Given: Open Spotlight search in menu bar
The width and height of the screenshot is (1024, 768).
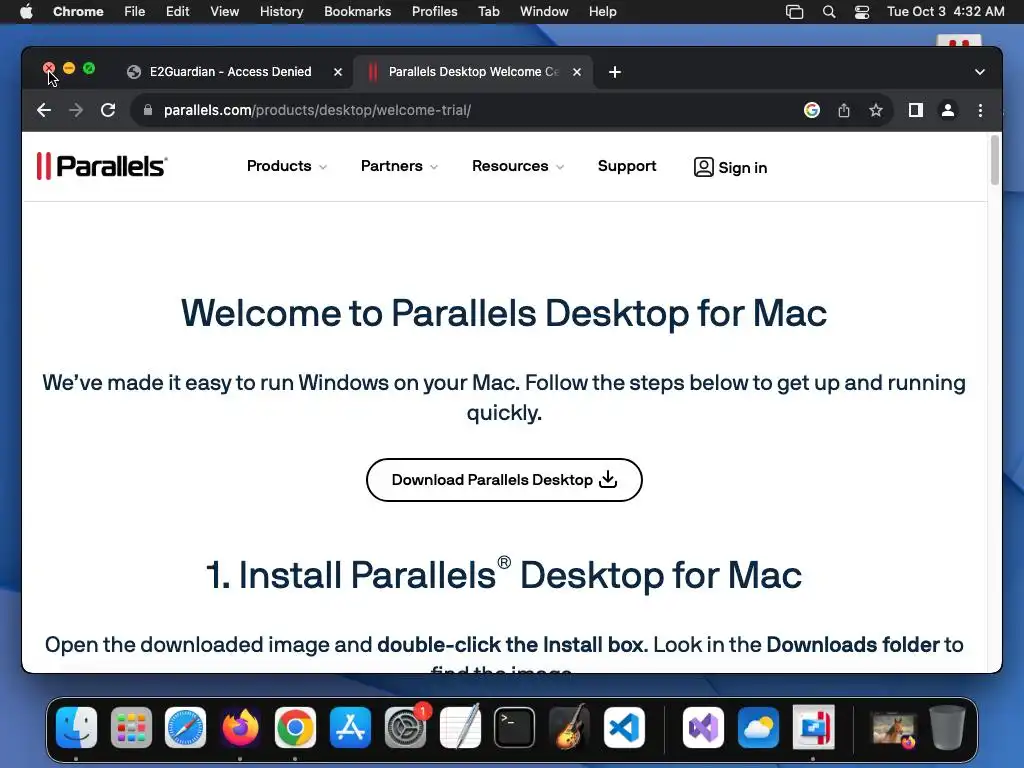Looking at the screenshot, I should (x=829, y=12).
